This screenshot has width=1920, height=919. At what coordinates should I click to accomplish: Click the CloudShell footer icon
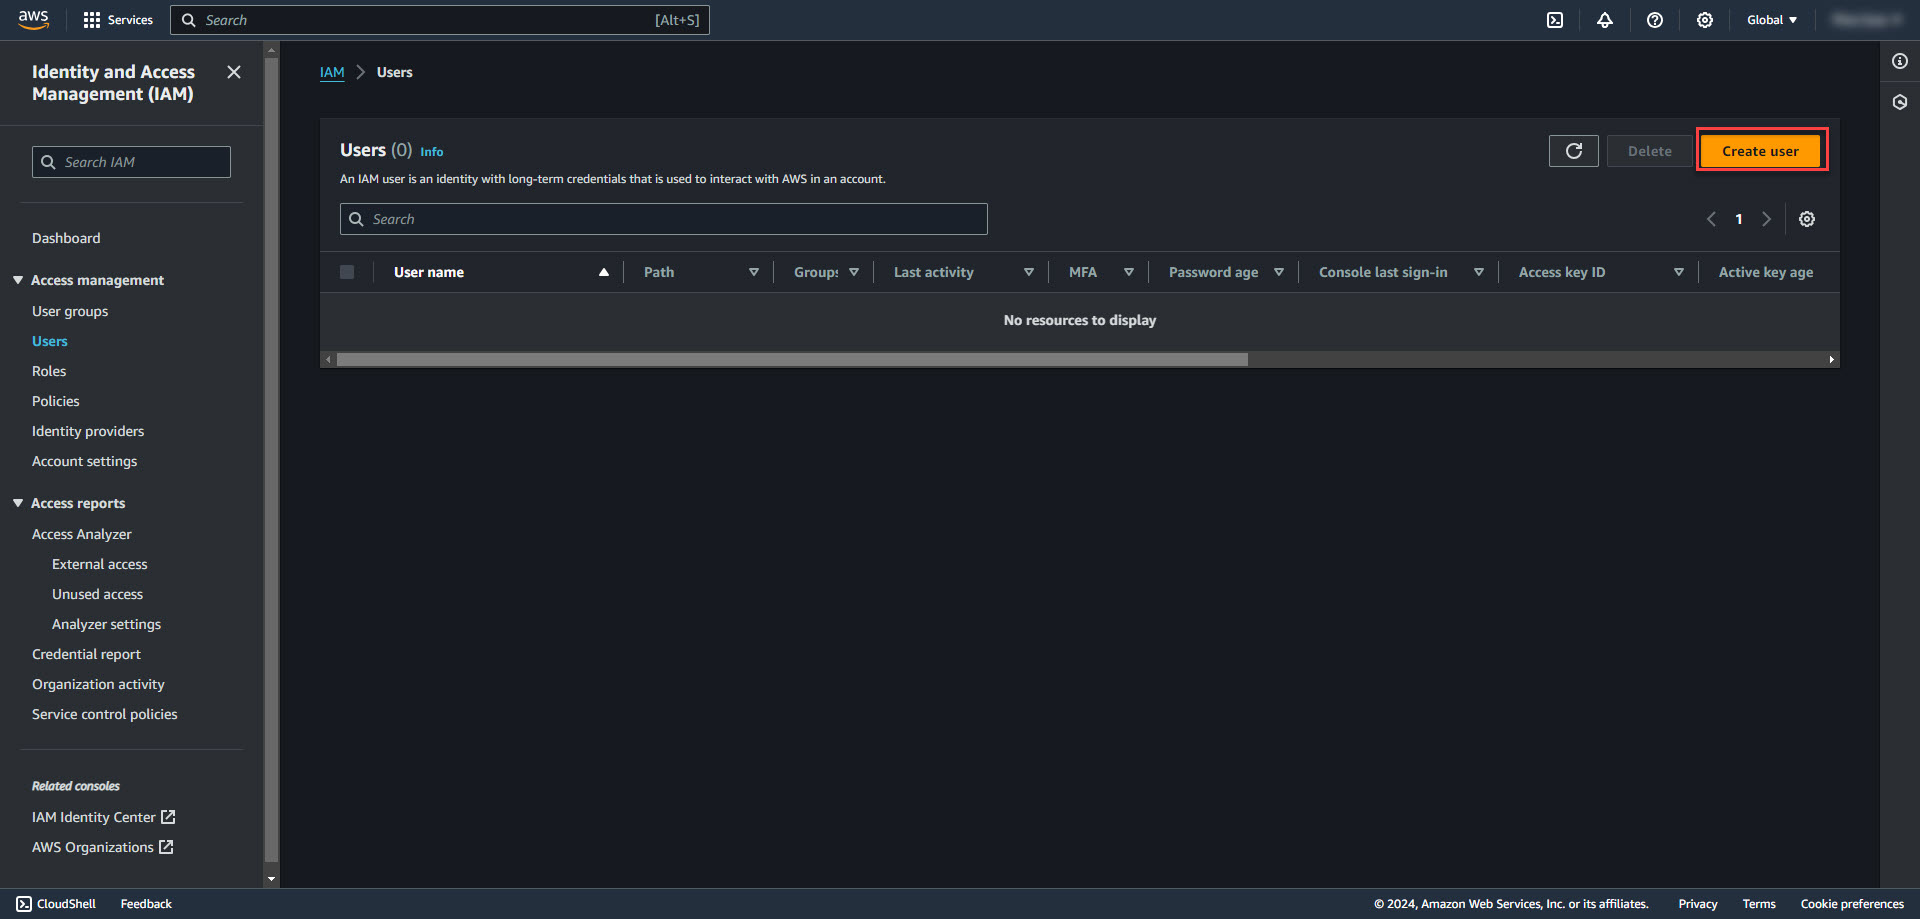pyautogui.click(x=24, y=904)
